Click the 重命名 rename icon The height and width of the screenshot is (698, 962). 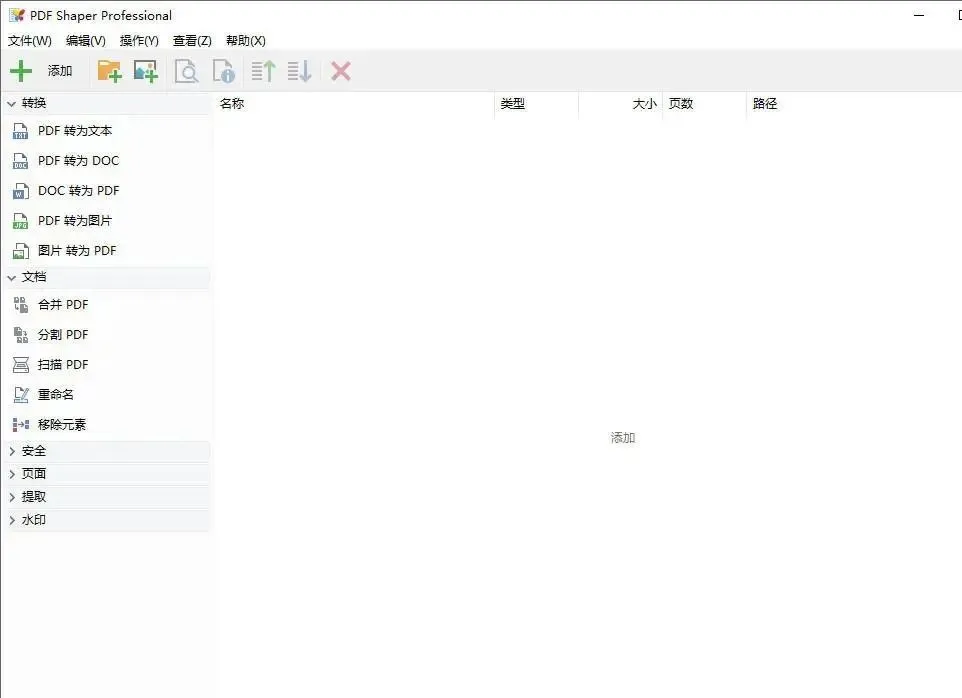coord(20,395)
